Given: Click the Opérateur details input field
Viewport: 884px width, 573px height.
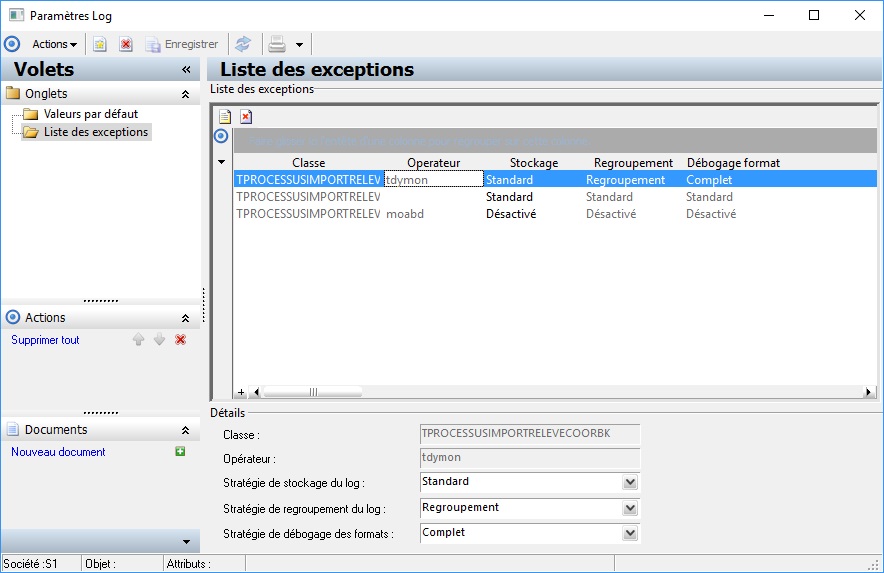Looking at the screenshot, I should (x=530, y=458).
